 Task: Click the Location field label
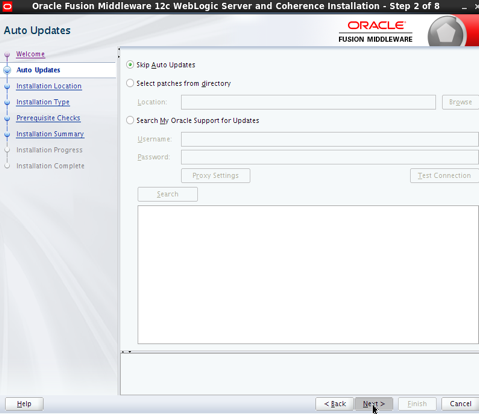152,102
